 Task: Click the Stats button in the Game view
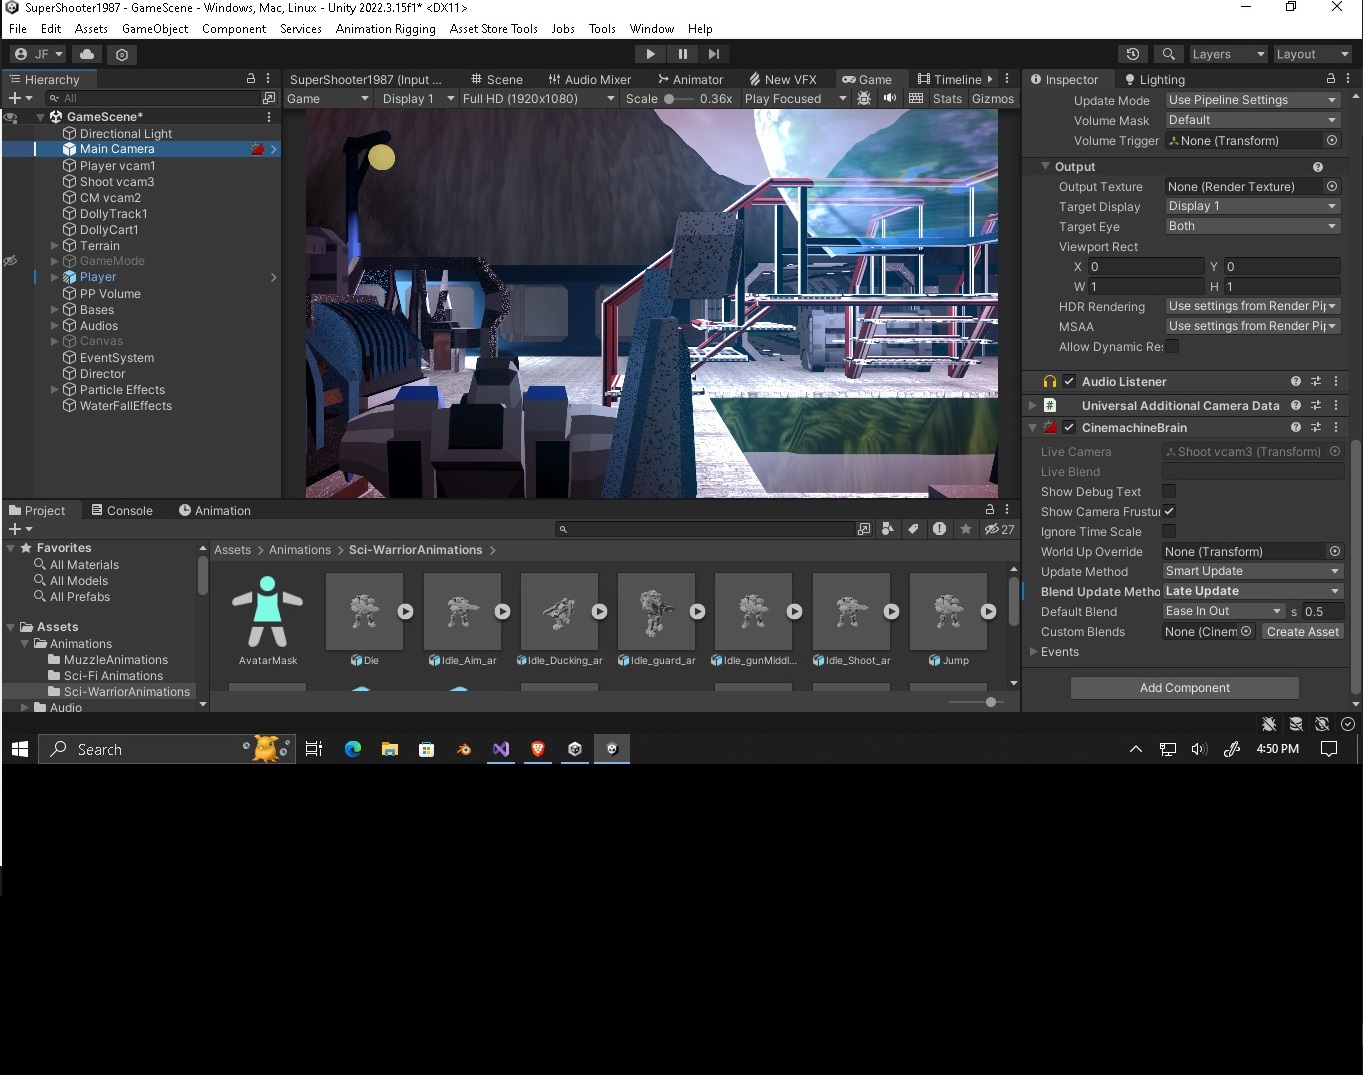point(946,98)
